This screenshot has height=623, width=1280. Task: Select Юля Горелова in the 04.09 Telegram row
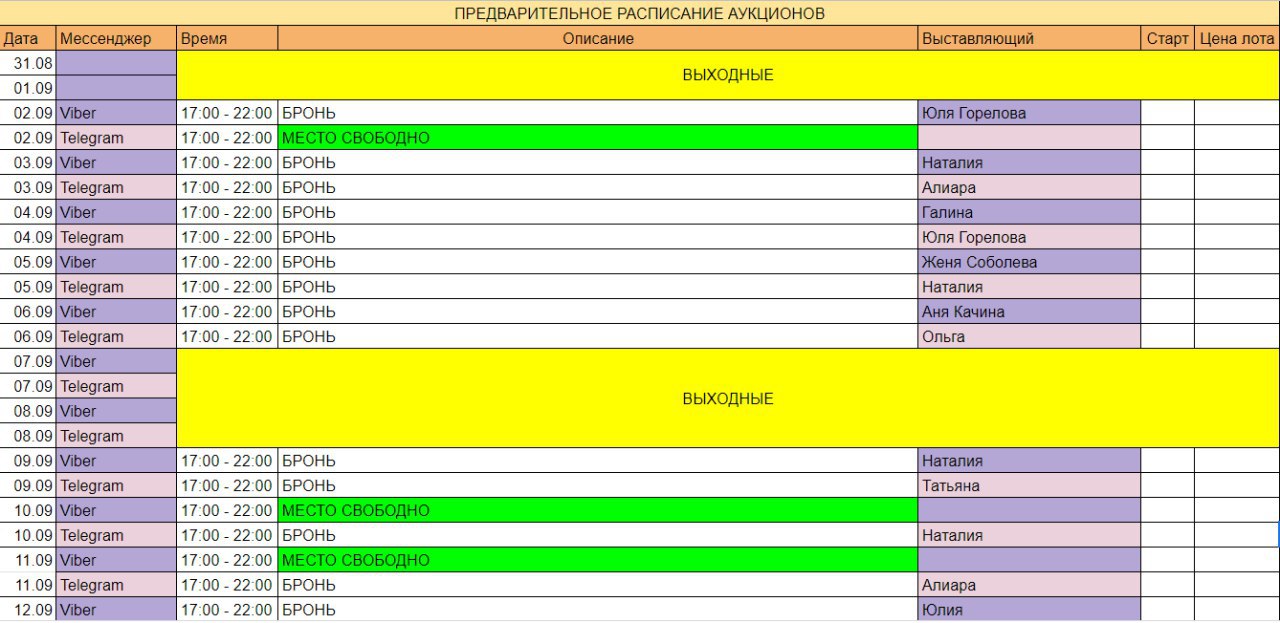click(x=1030, y=237)
